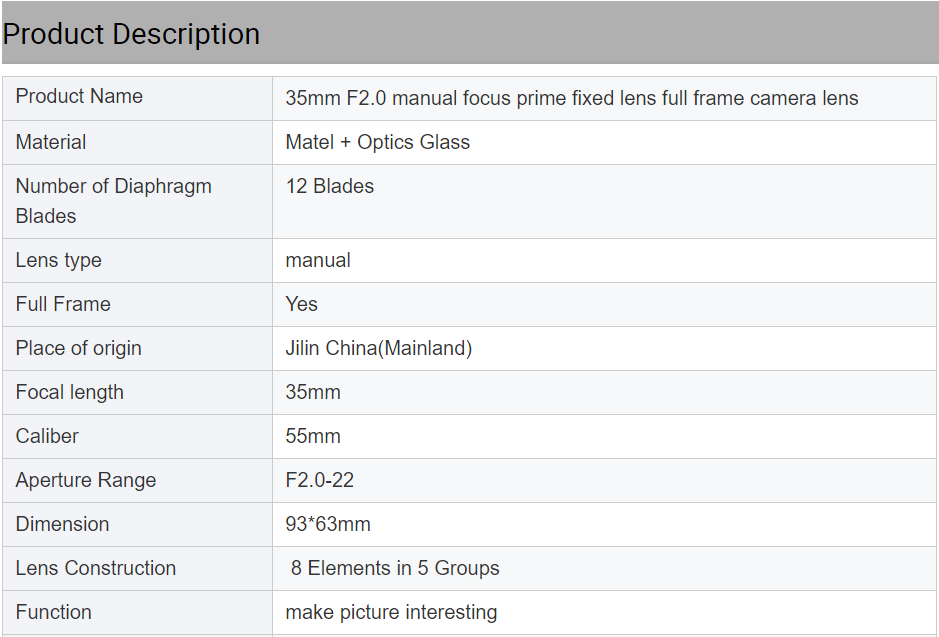Select the Product Name label cell
Screen dimensions: 939x637
138,98
